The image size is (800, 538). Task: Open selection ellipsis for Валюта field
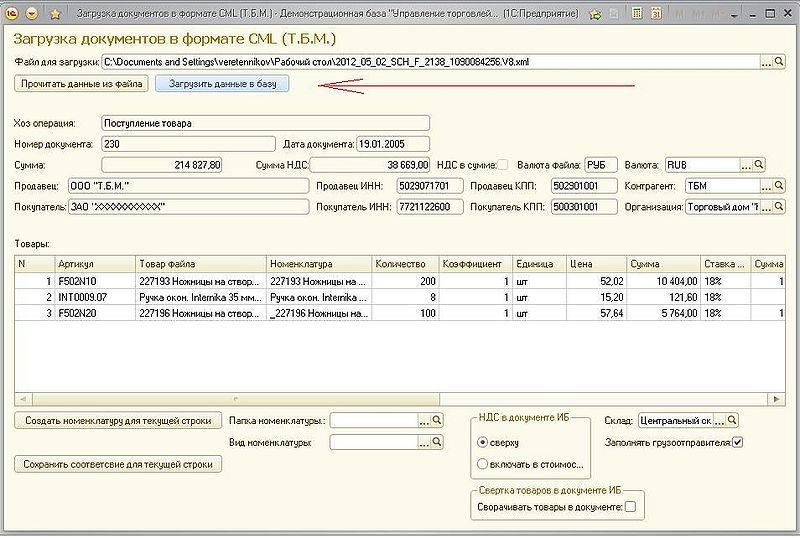tap(745, 165)
